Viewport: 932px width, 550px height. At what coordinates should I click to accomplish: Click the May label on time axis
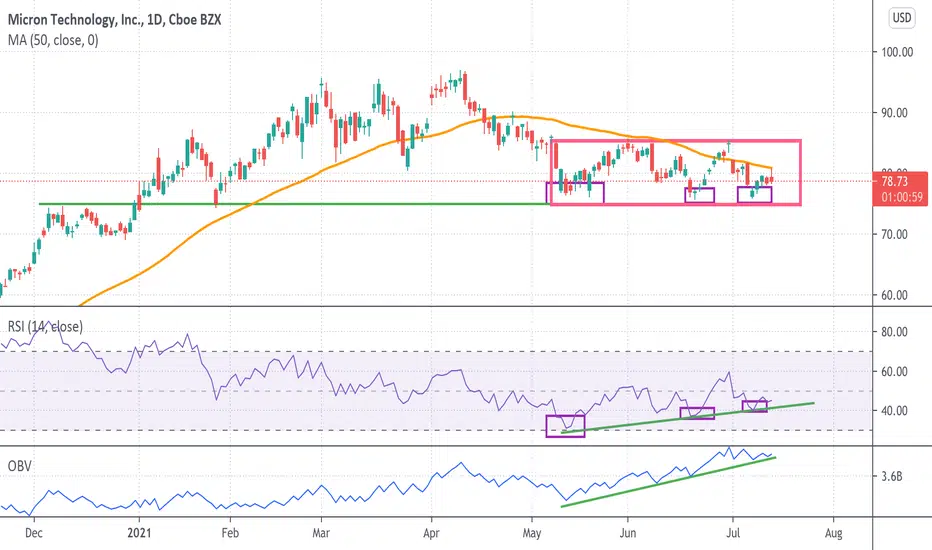click(531, 533)
